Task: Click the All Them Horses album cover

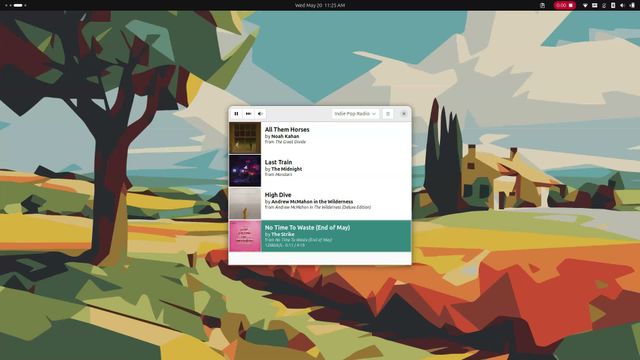Action: [x=245, y=138]
